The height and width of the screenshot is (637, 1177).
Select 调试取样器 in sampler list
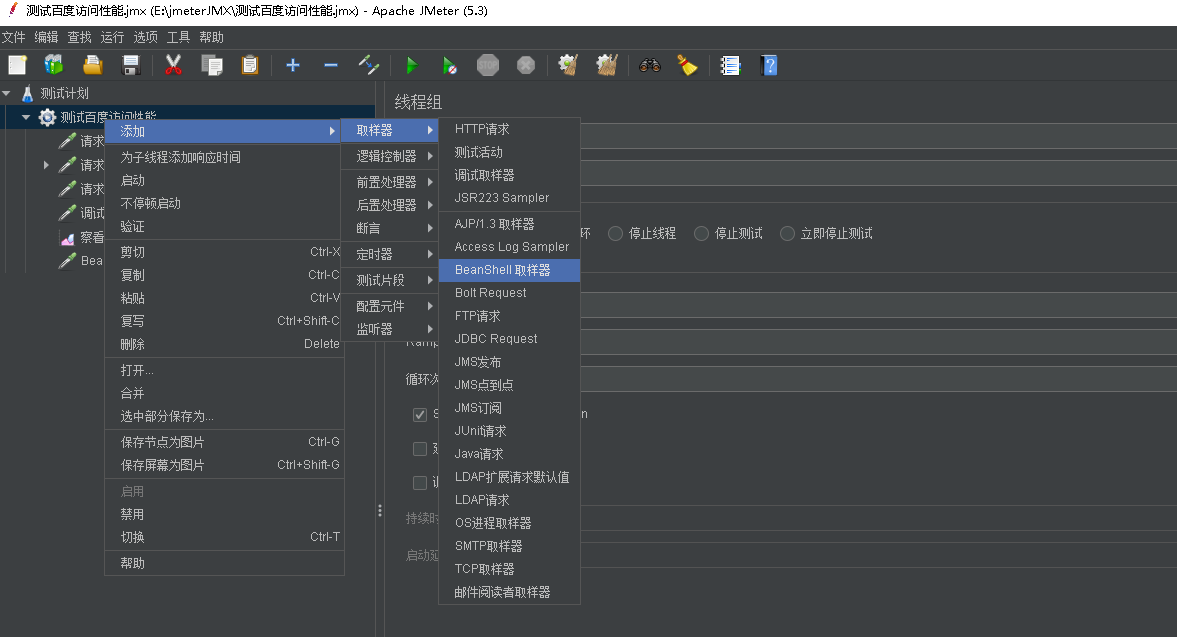(x=510, y=176)
